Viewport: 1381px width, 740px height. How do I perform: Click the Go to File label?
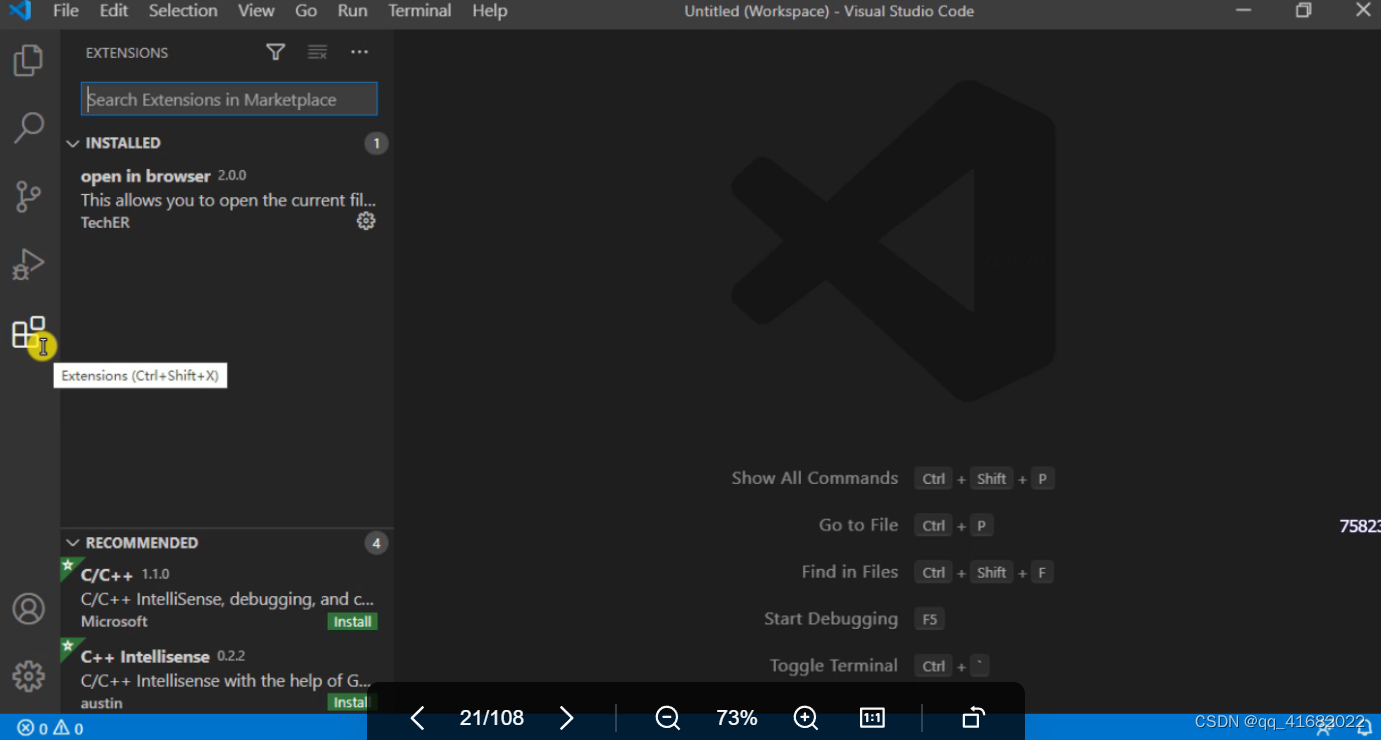858,525
